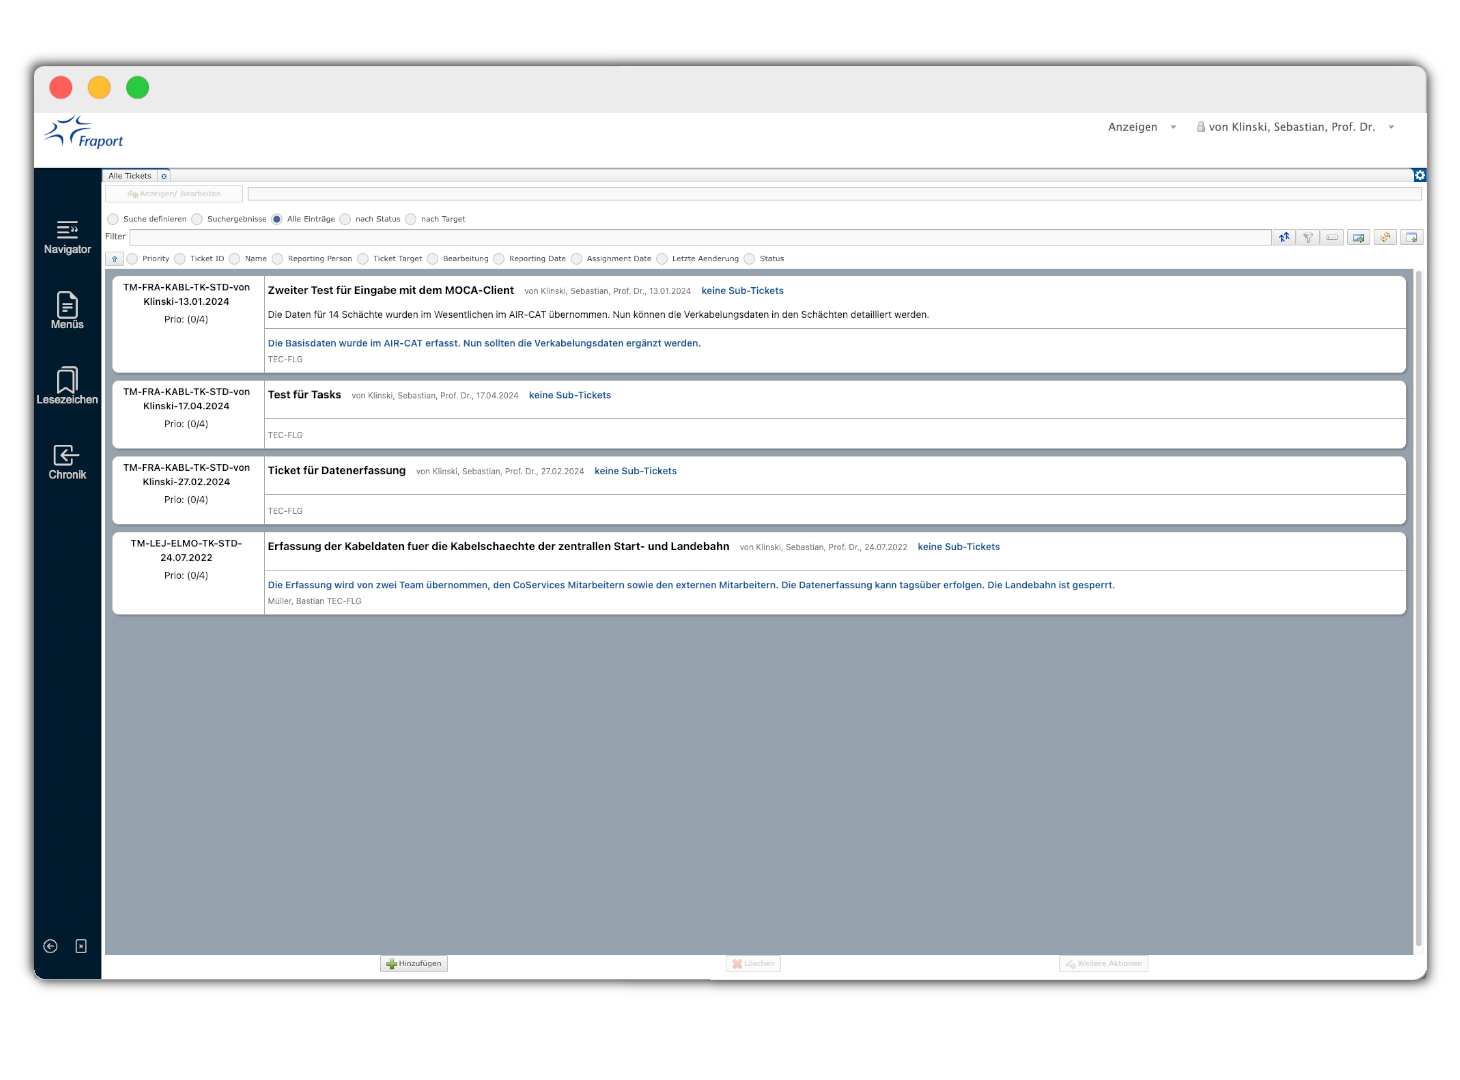This screenshot has width=1460, height=1080.
Task: Sort by Bearbeitung radio button
Action: click(x=433, y=259)
